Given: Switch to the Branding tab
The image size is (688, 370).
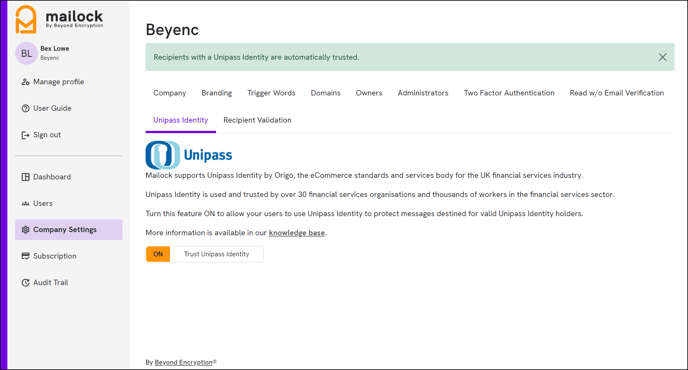Looking at the screenshot, I should click(x=217, y=93).
